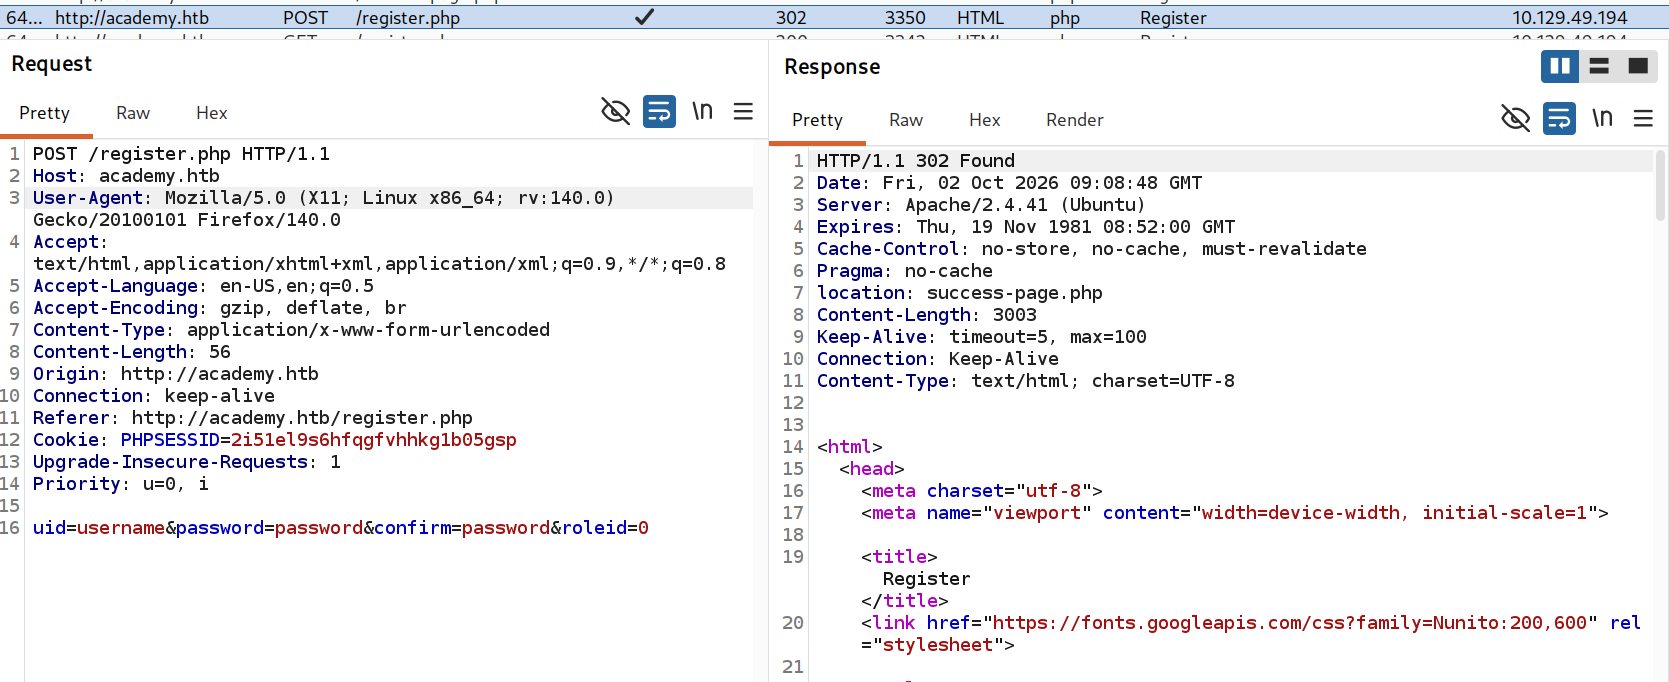The image size is (1669, 682).
Task: Switch to the Request Hex tab
Action: pyautogui.click(x=212, y=113)
